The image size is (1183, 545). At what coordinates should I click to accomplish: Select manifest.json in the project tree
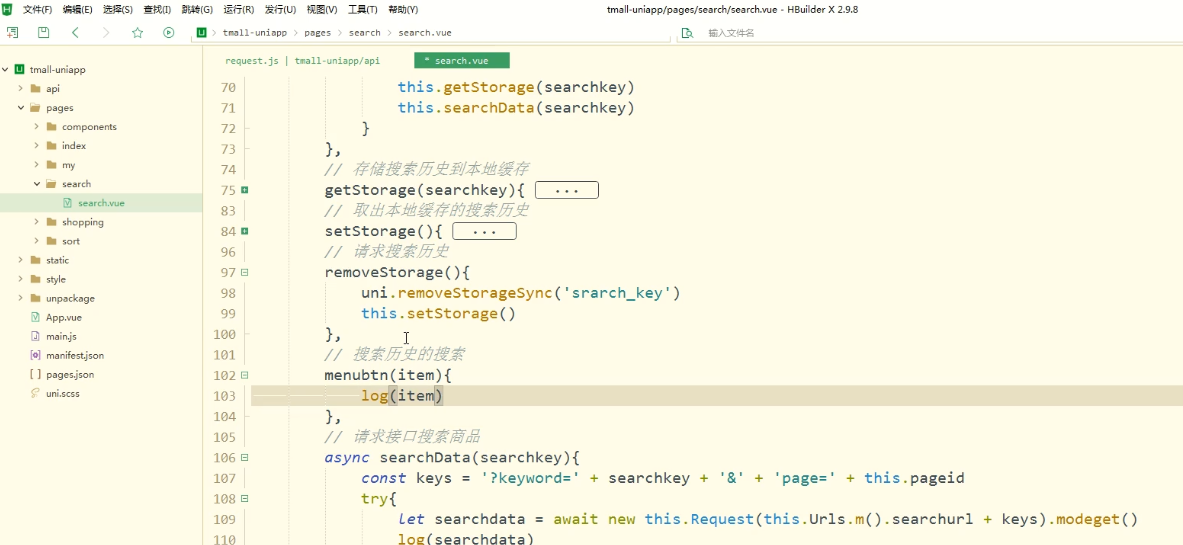(75, 355)
